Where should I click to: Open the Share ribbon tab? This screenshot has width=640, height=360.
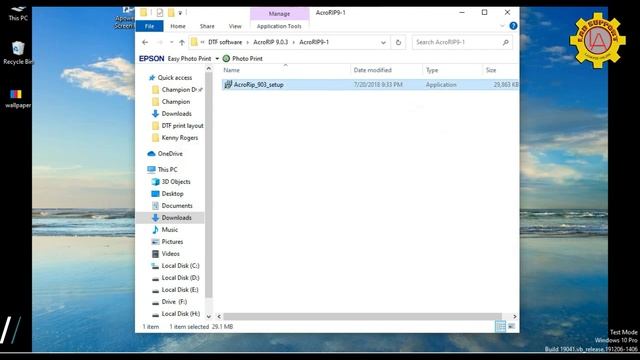(207, 26)
